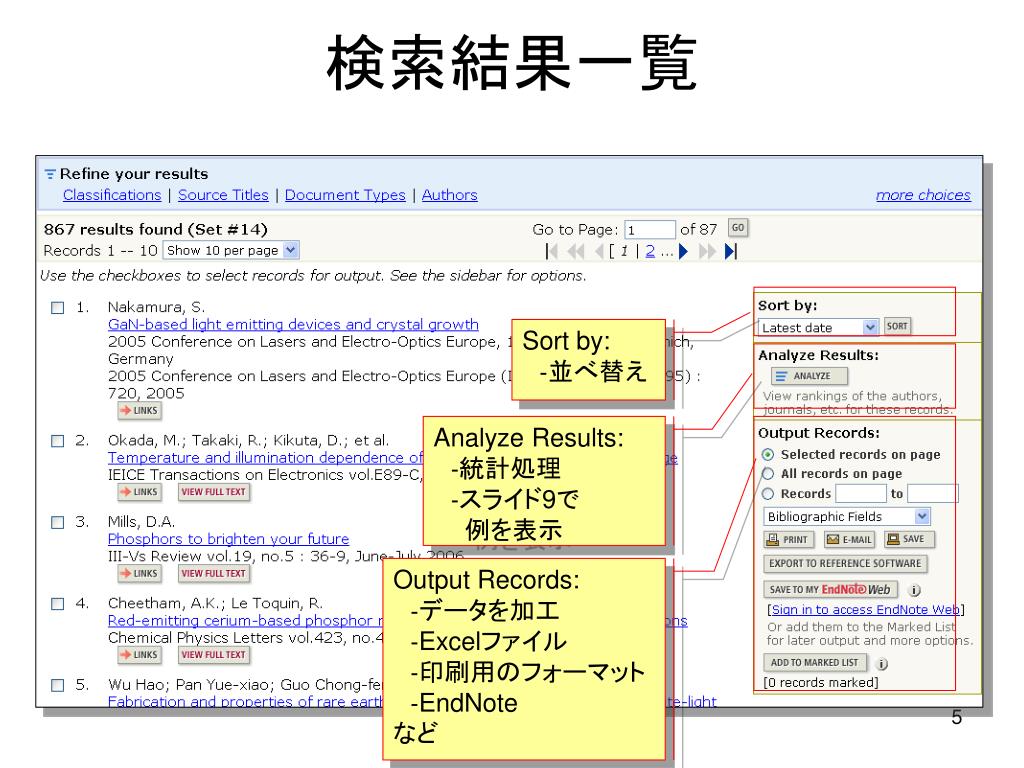The image size is (1024, 768).
Task: Click info icon beside EndNote Web button
Action: click(915, 590)
